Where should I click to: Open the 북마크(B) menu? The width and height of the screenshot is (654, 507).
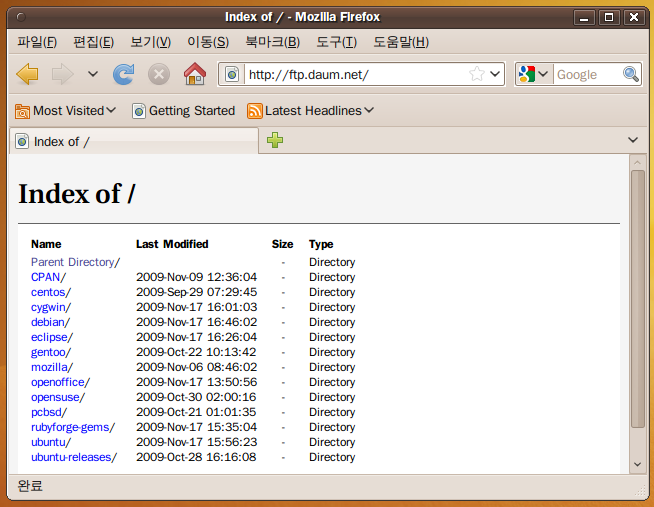pos(272,42)
